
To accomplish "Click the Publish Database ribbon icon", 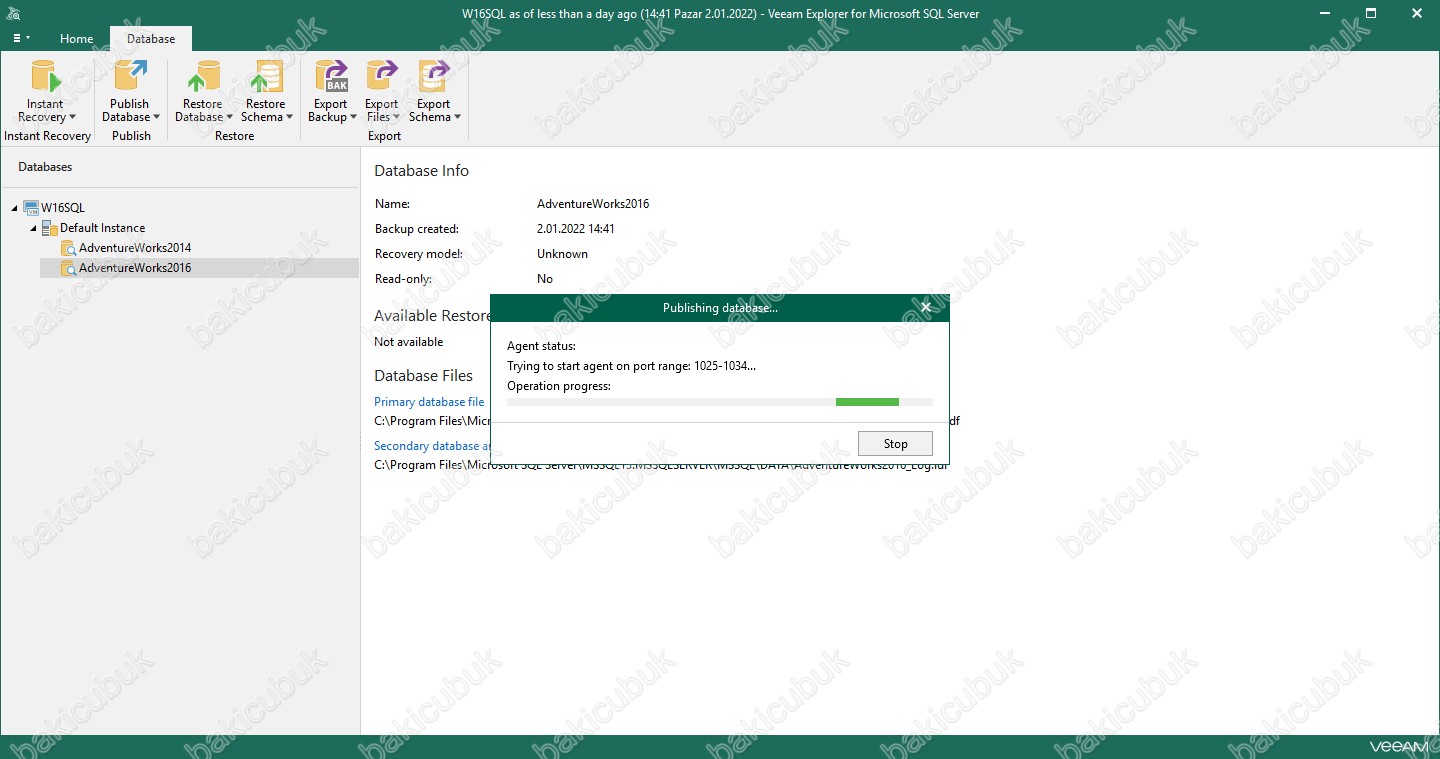I will click(130, 78).
